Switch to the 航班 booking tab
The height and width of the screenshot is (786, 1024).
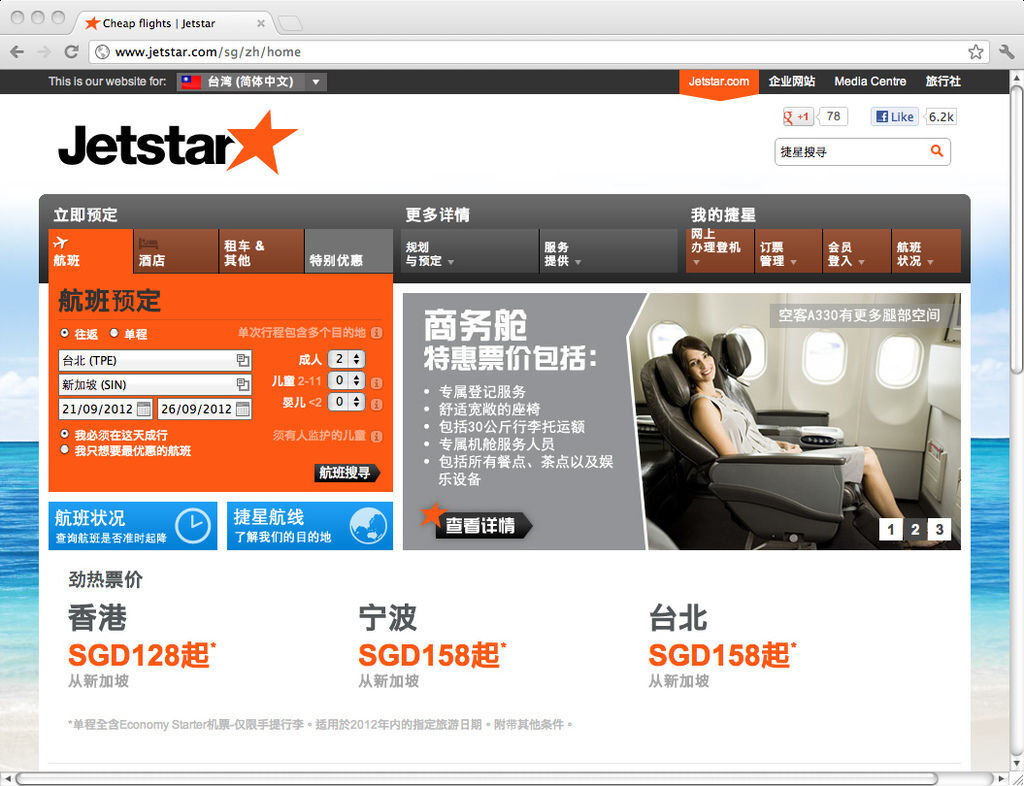(x=91, y=251)
